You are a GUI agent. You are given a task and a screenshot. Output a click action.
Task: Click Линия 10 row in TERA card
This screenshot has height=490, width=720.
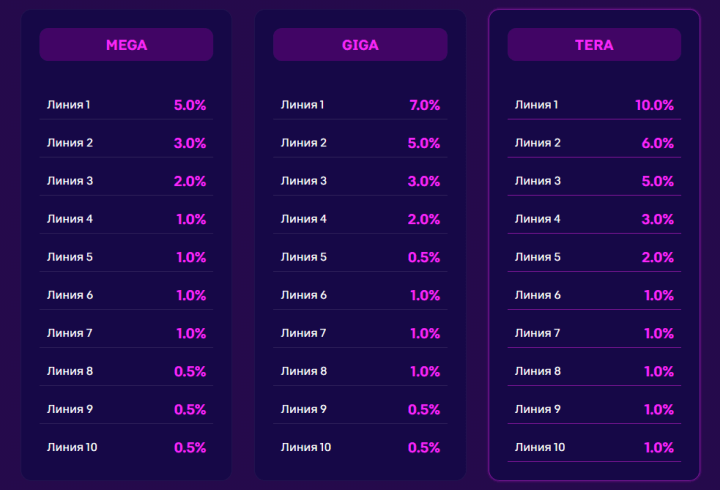click(594, 447)
